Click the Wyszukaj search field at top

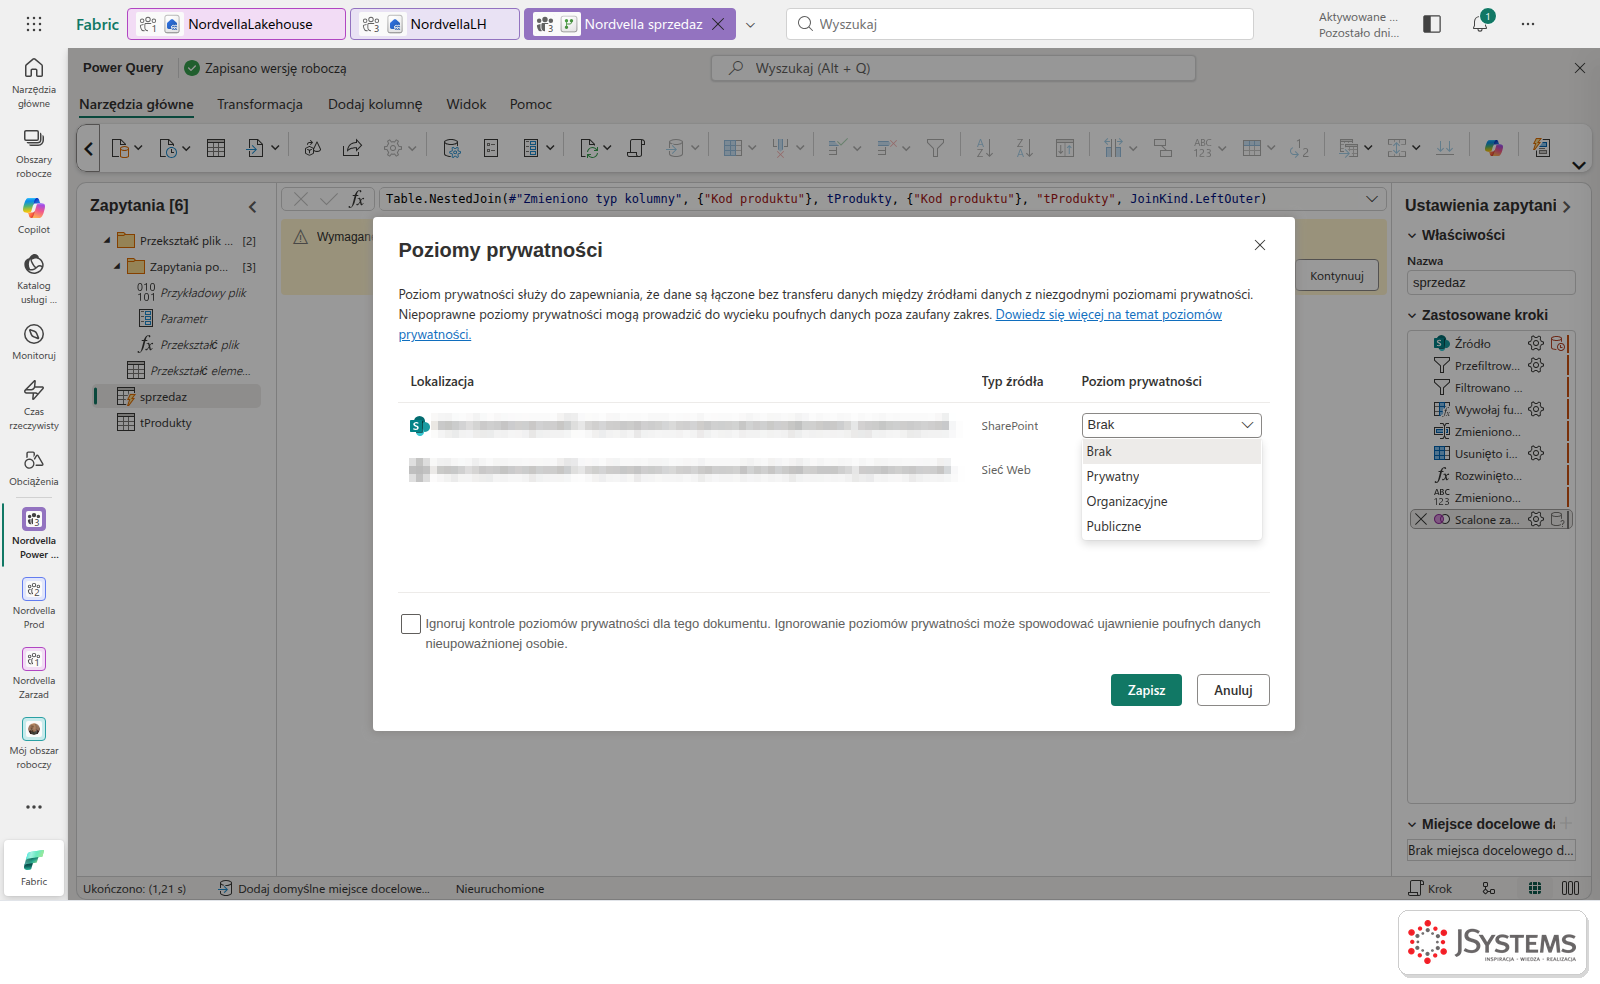[x=1020, y=24]
